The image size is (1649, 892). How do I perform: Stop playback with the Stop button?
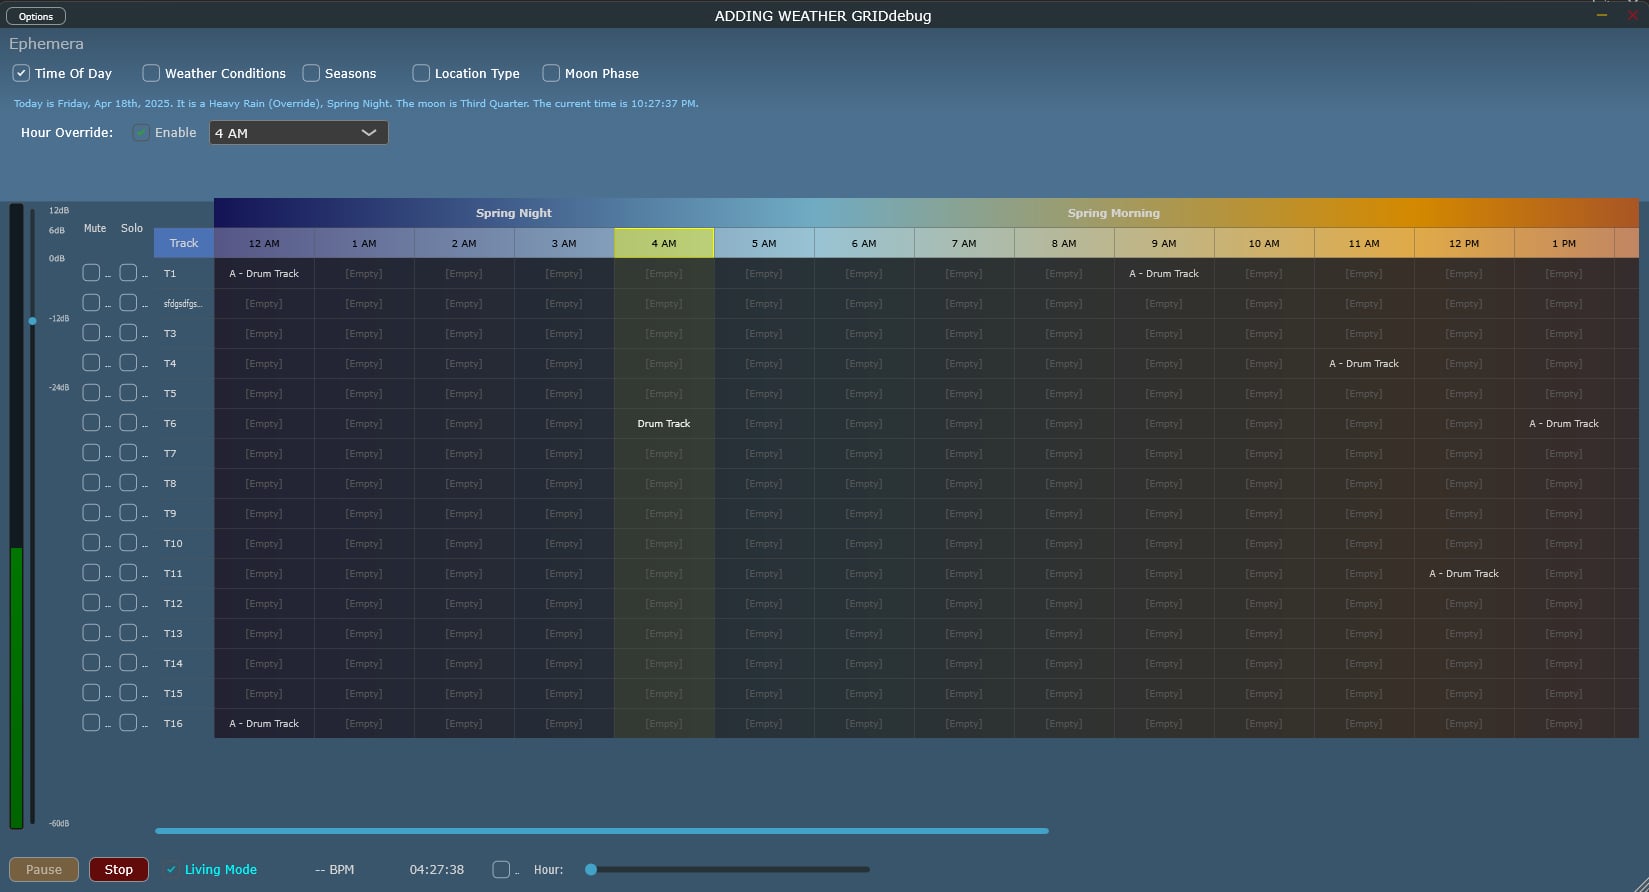click(x=119, y=869)
